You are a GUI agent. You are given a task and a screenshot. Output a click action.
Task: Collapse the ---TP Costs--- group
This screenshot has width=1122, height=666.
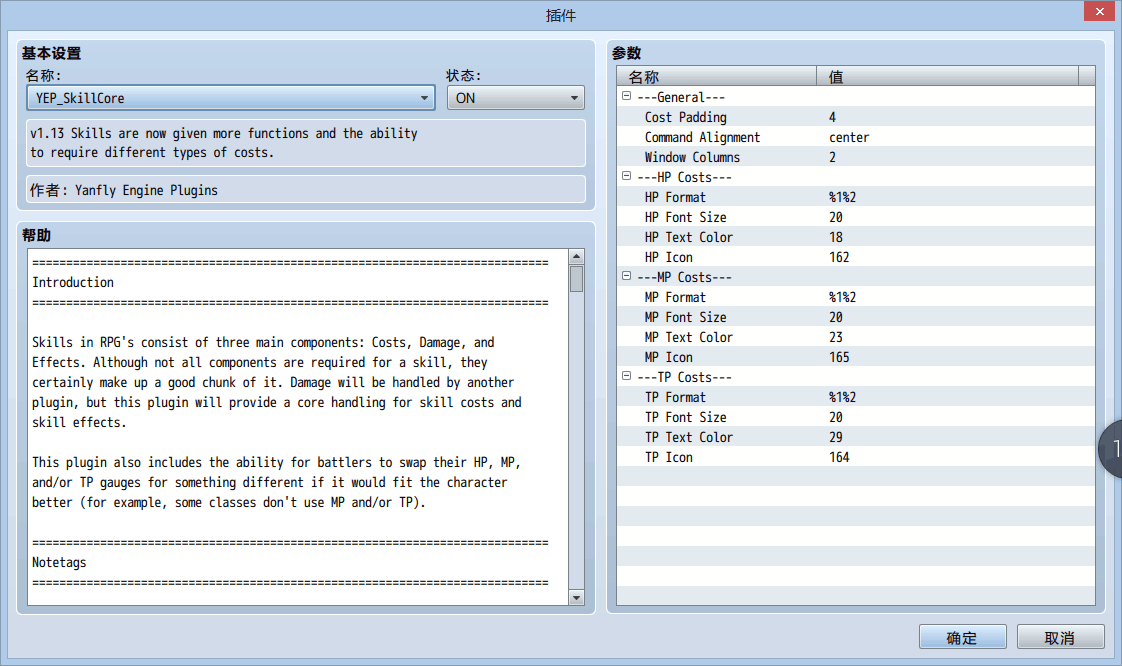[x=626, y=376]
